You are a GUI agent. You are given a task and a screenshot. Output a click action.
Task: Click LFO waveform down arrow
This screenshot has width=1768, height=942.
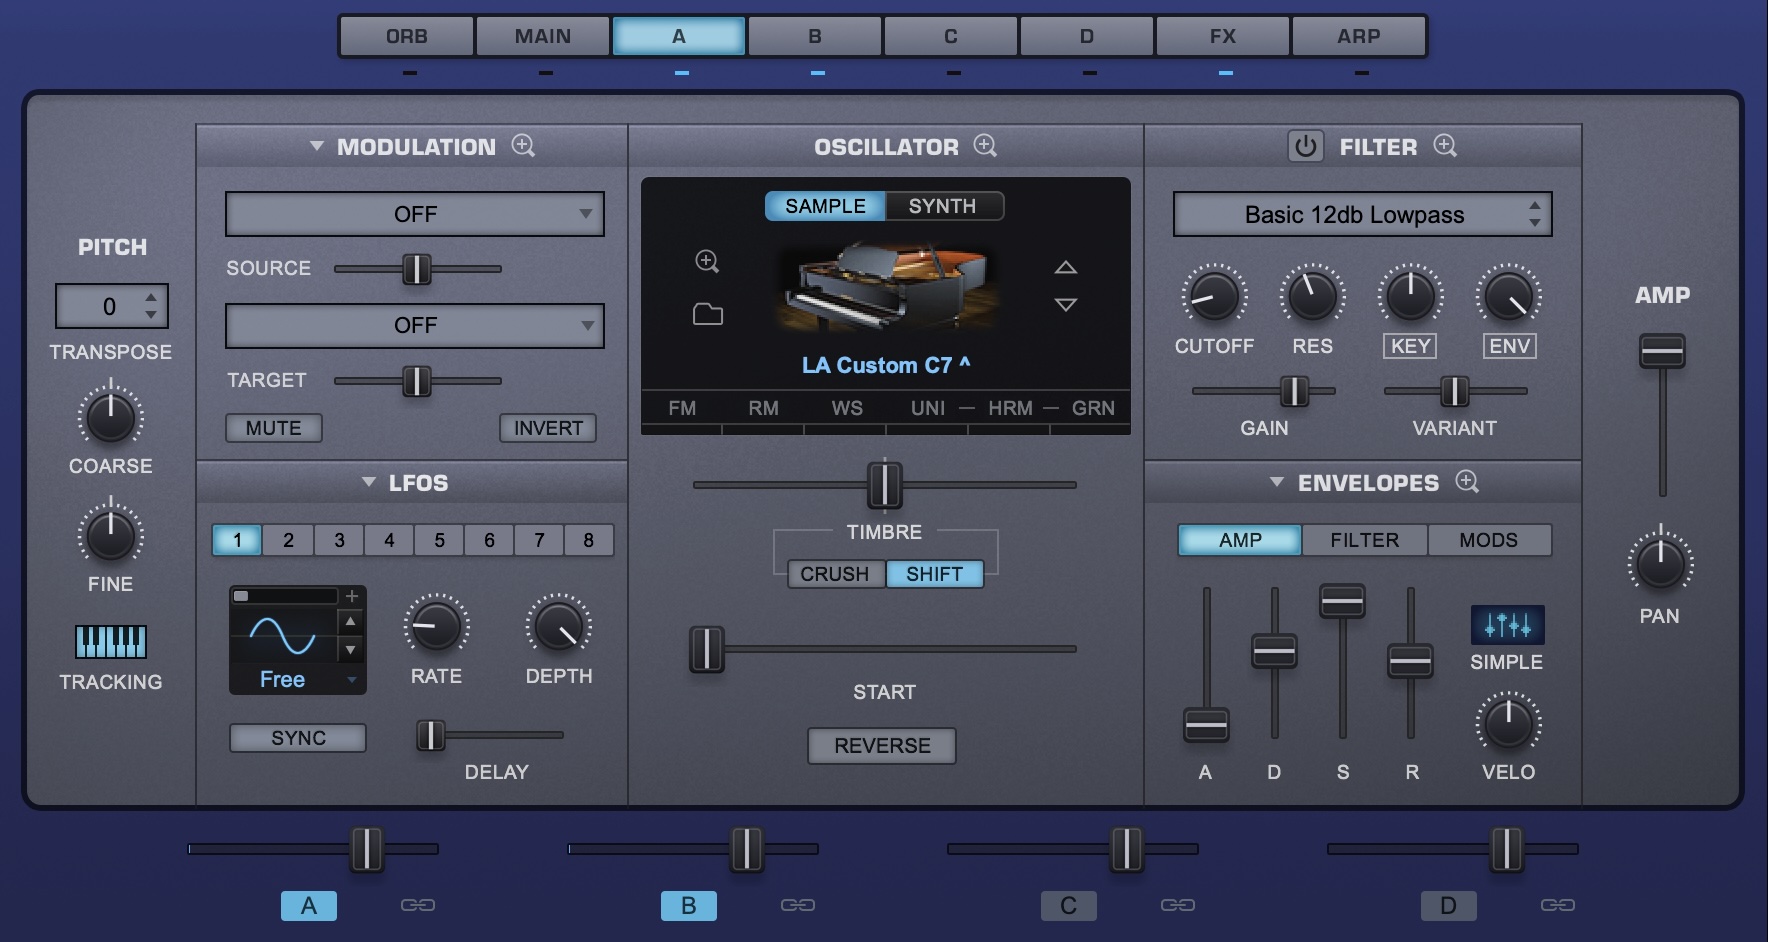pyautogui.click(x=350, y=650)
